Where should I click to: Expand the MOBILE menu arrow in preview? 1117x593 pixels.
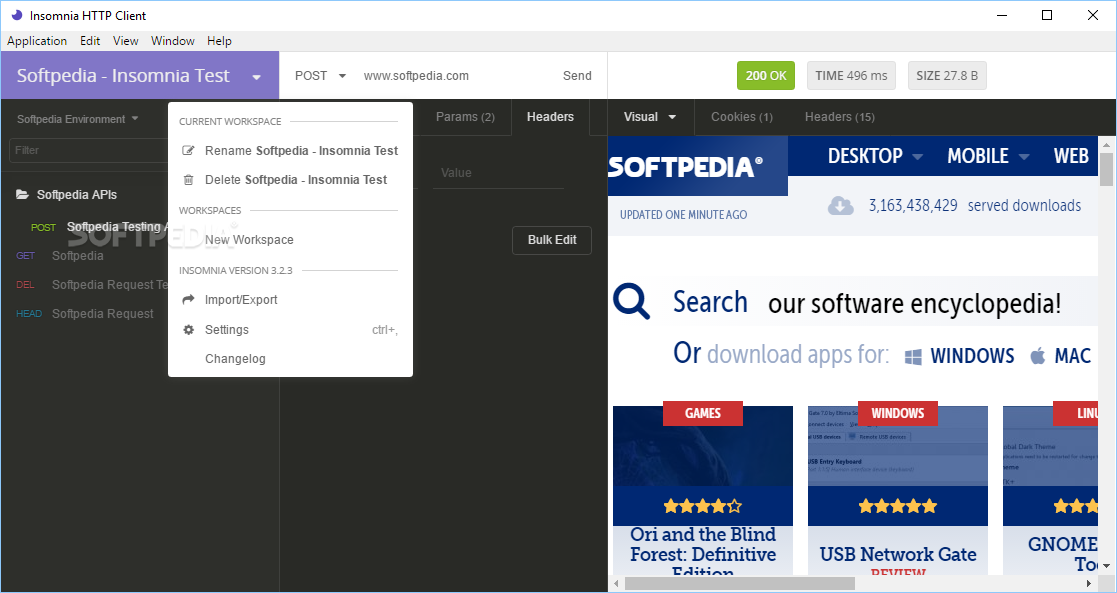click(1024, 157)
